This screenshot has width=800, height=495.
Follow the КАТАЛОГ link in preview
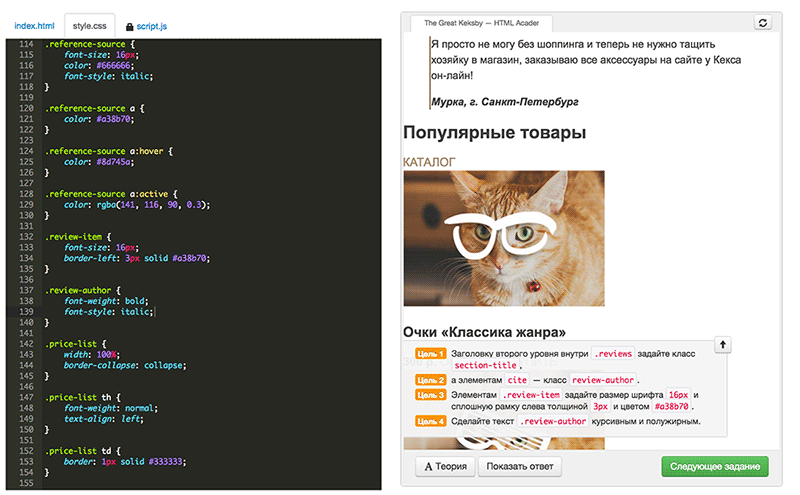click(x=429, y=161)
